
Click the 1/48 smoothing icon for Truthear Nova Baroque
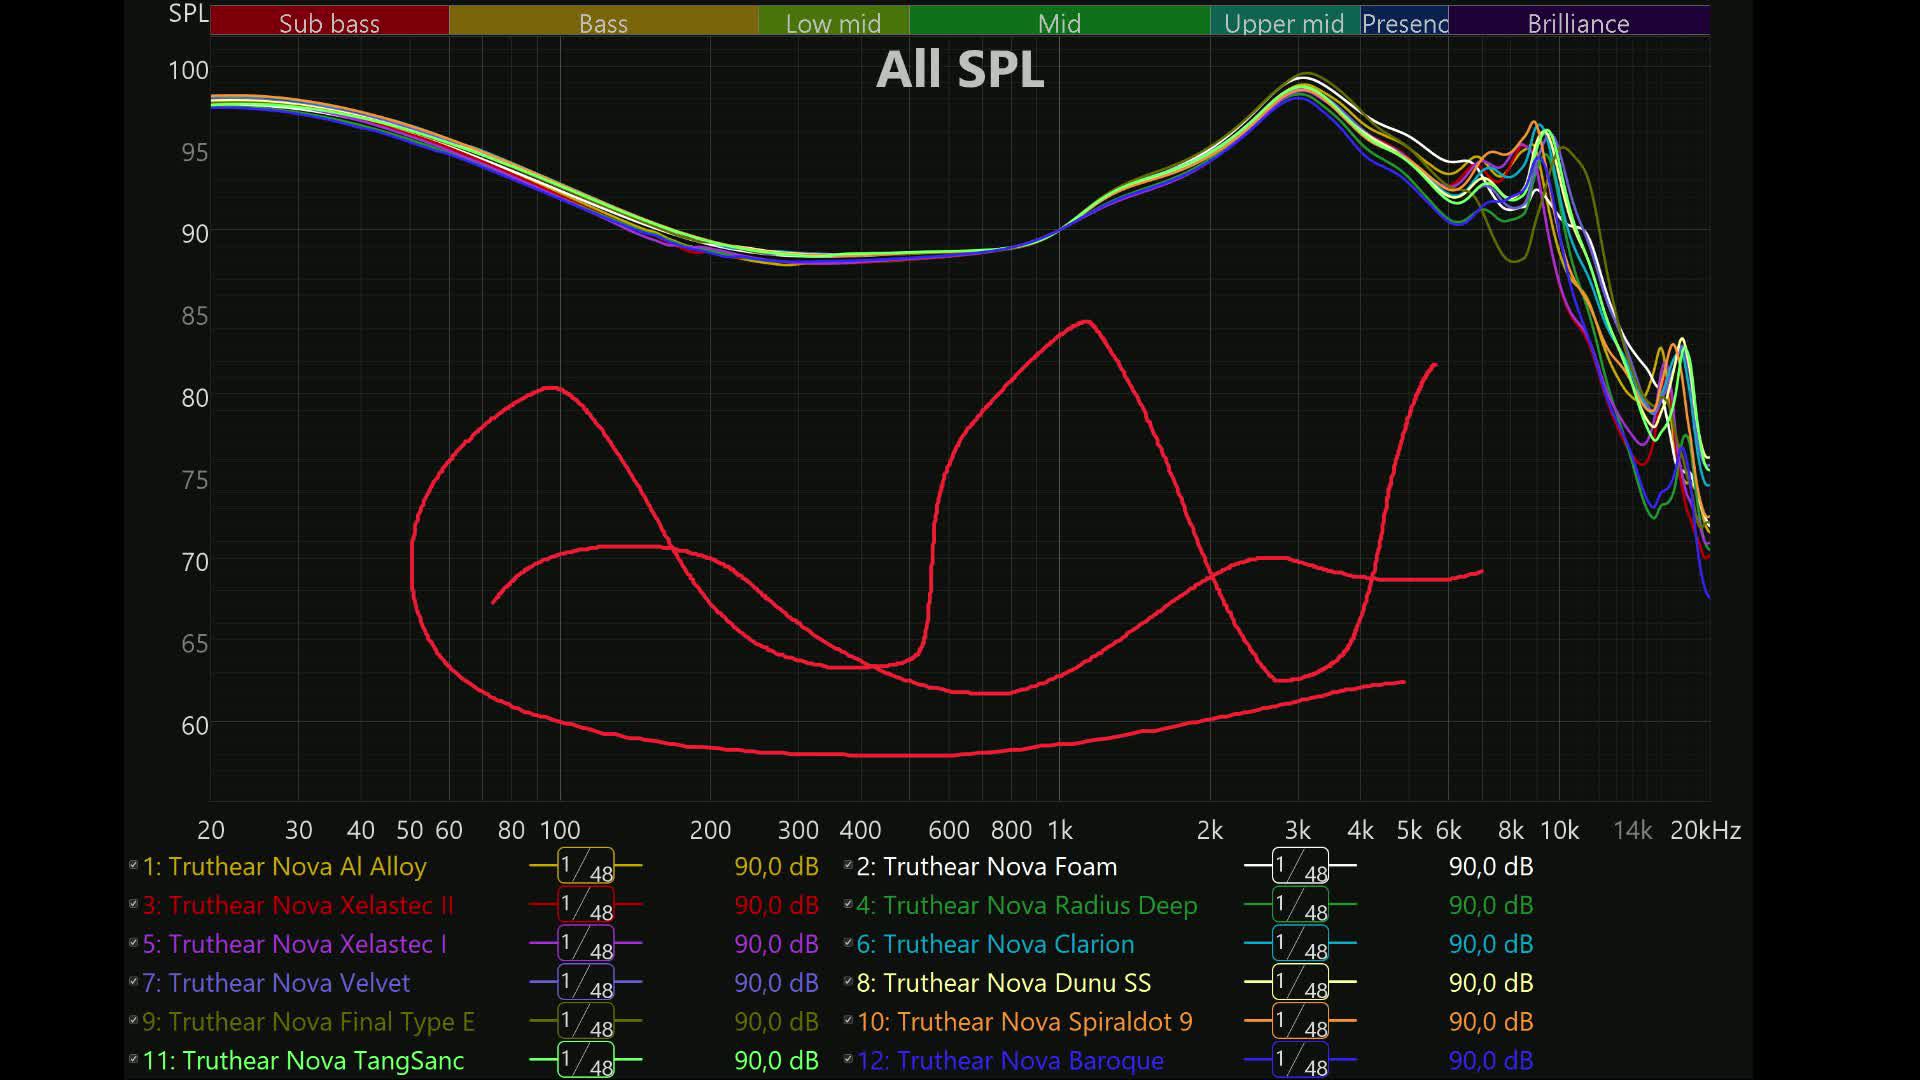click(1300, 1060)
